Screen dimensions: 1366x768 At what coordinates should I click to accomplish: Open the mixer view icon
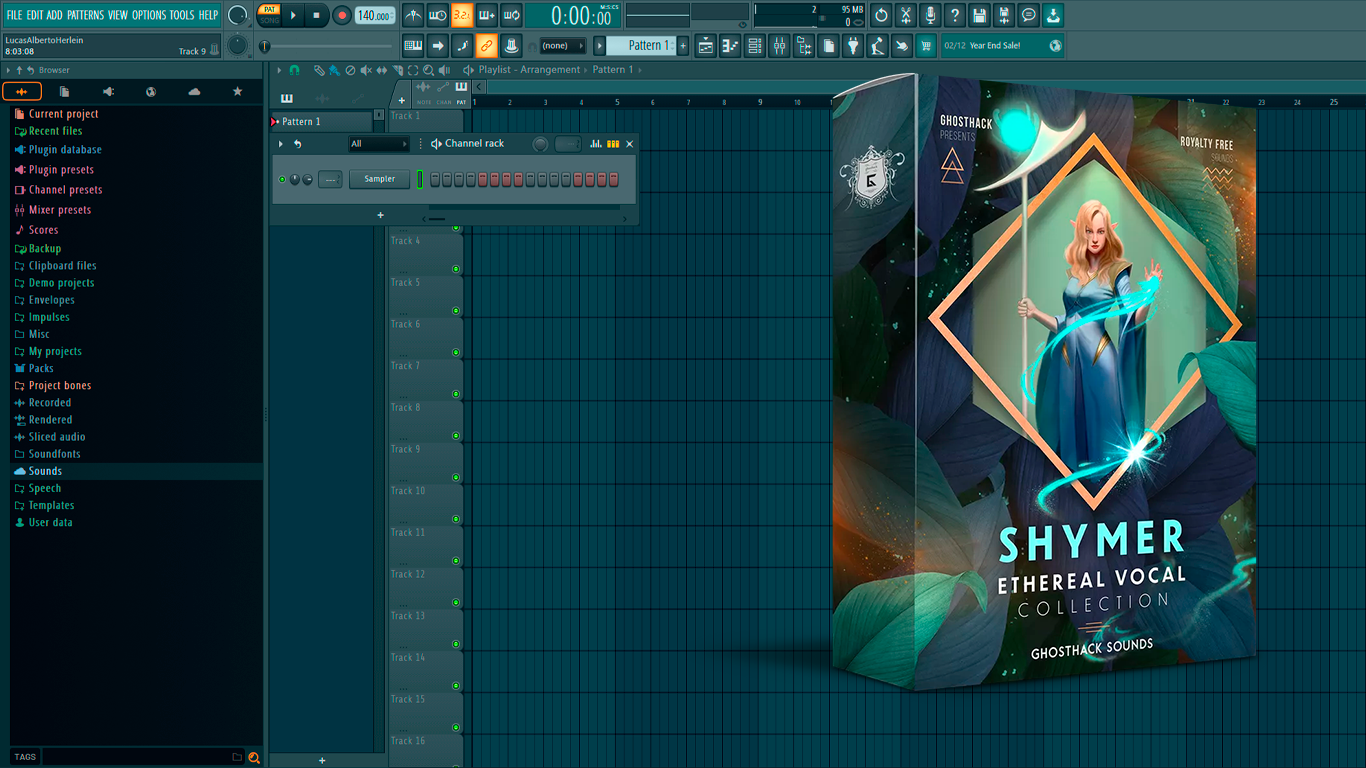click(x=779, y=45)
